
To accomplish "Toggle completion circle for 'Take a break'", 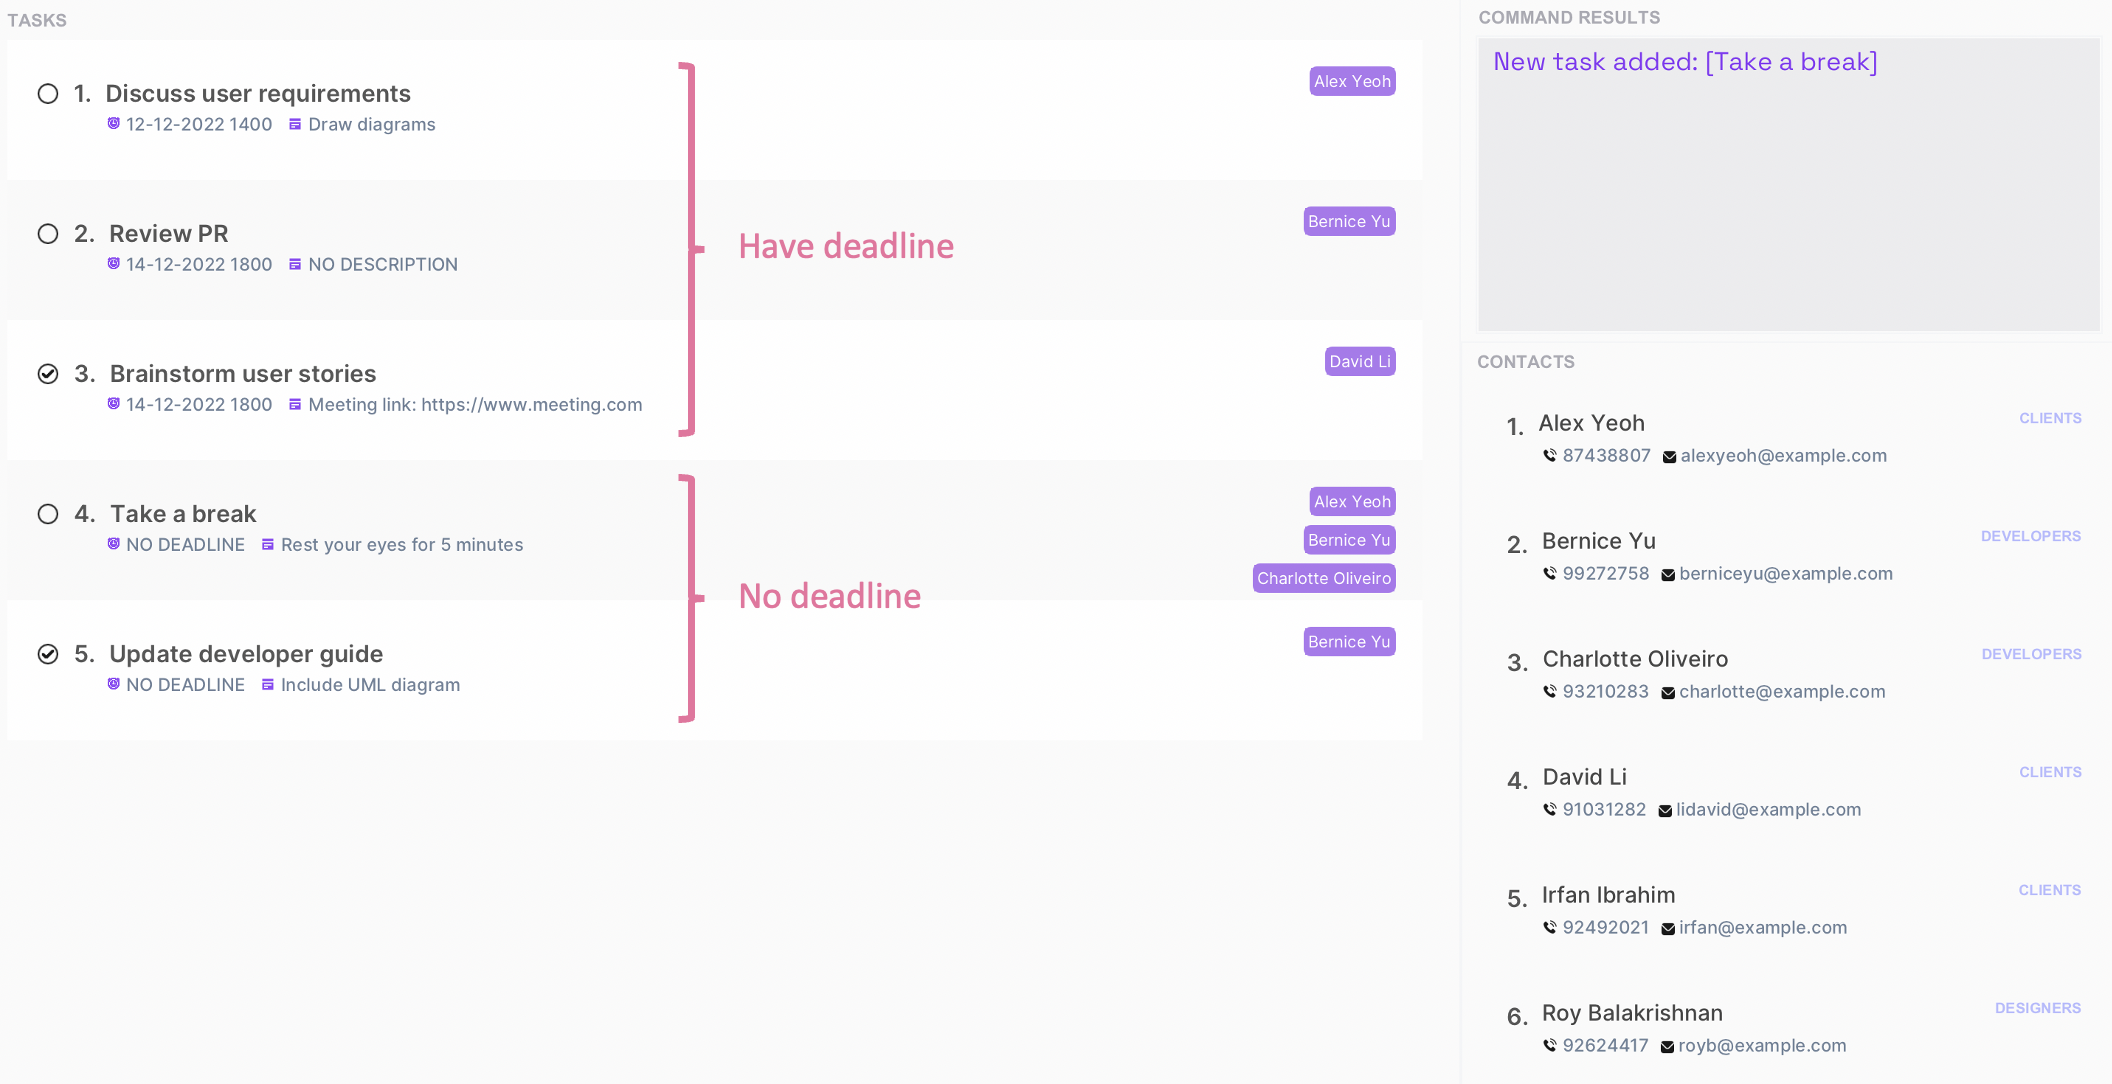I will pos(48,514).
